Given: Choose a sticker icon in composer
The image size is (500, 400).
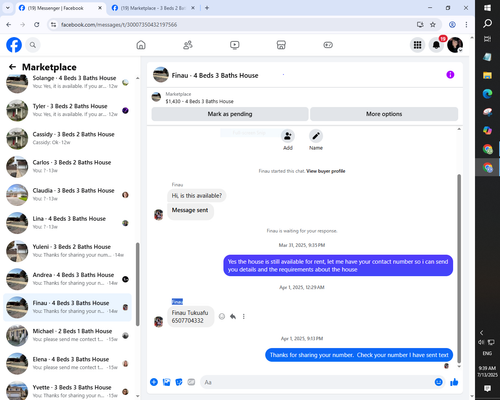Looking at the screenshot, I should click(179, 382).
